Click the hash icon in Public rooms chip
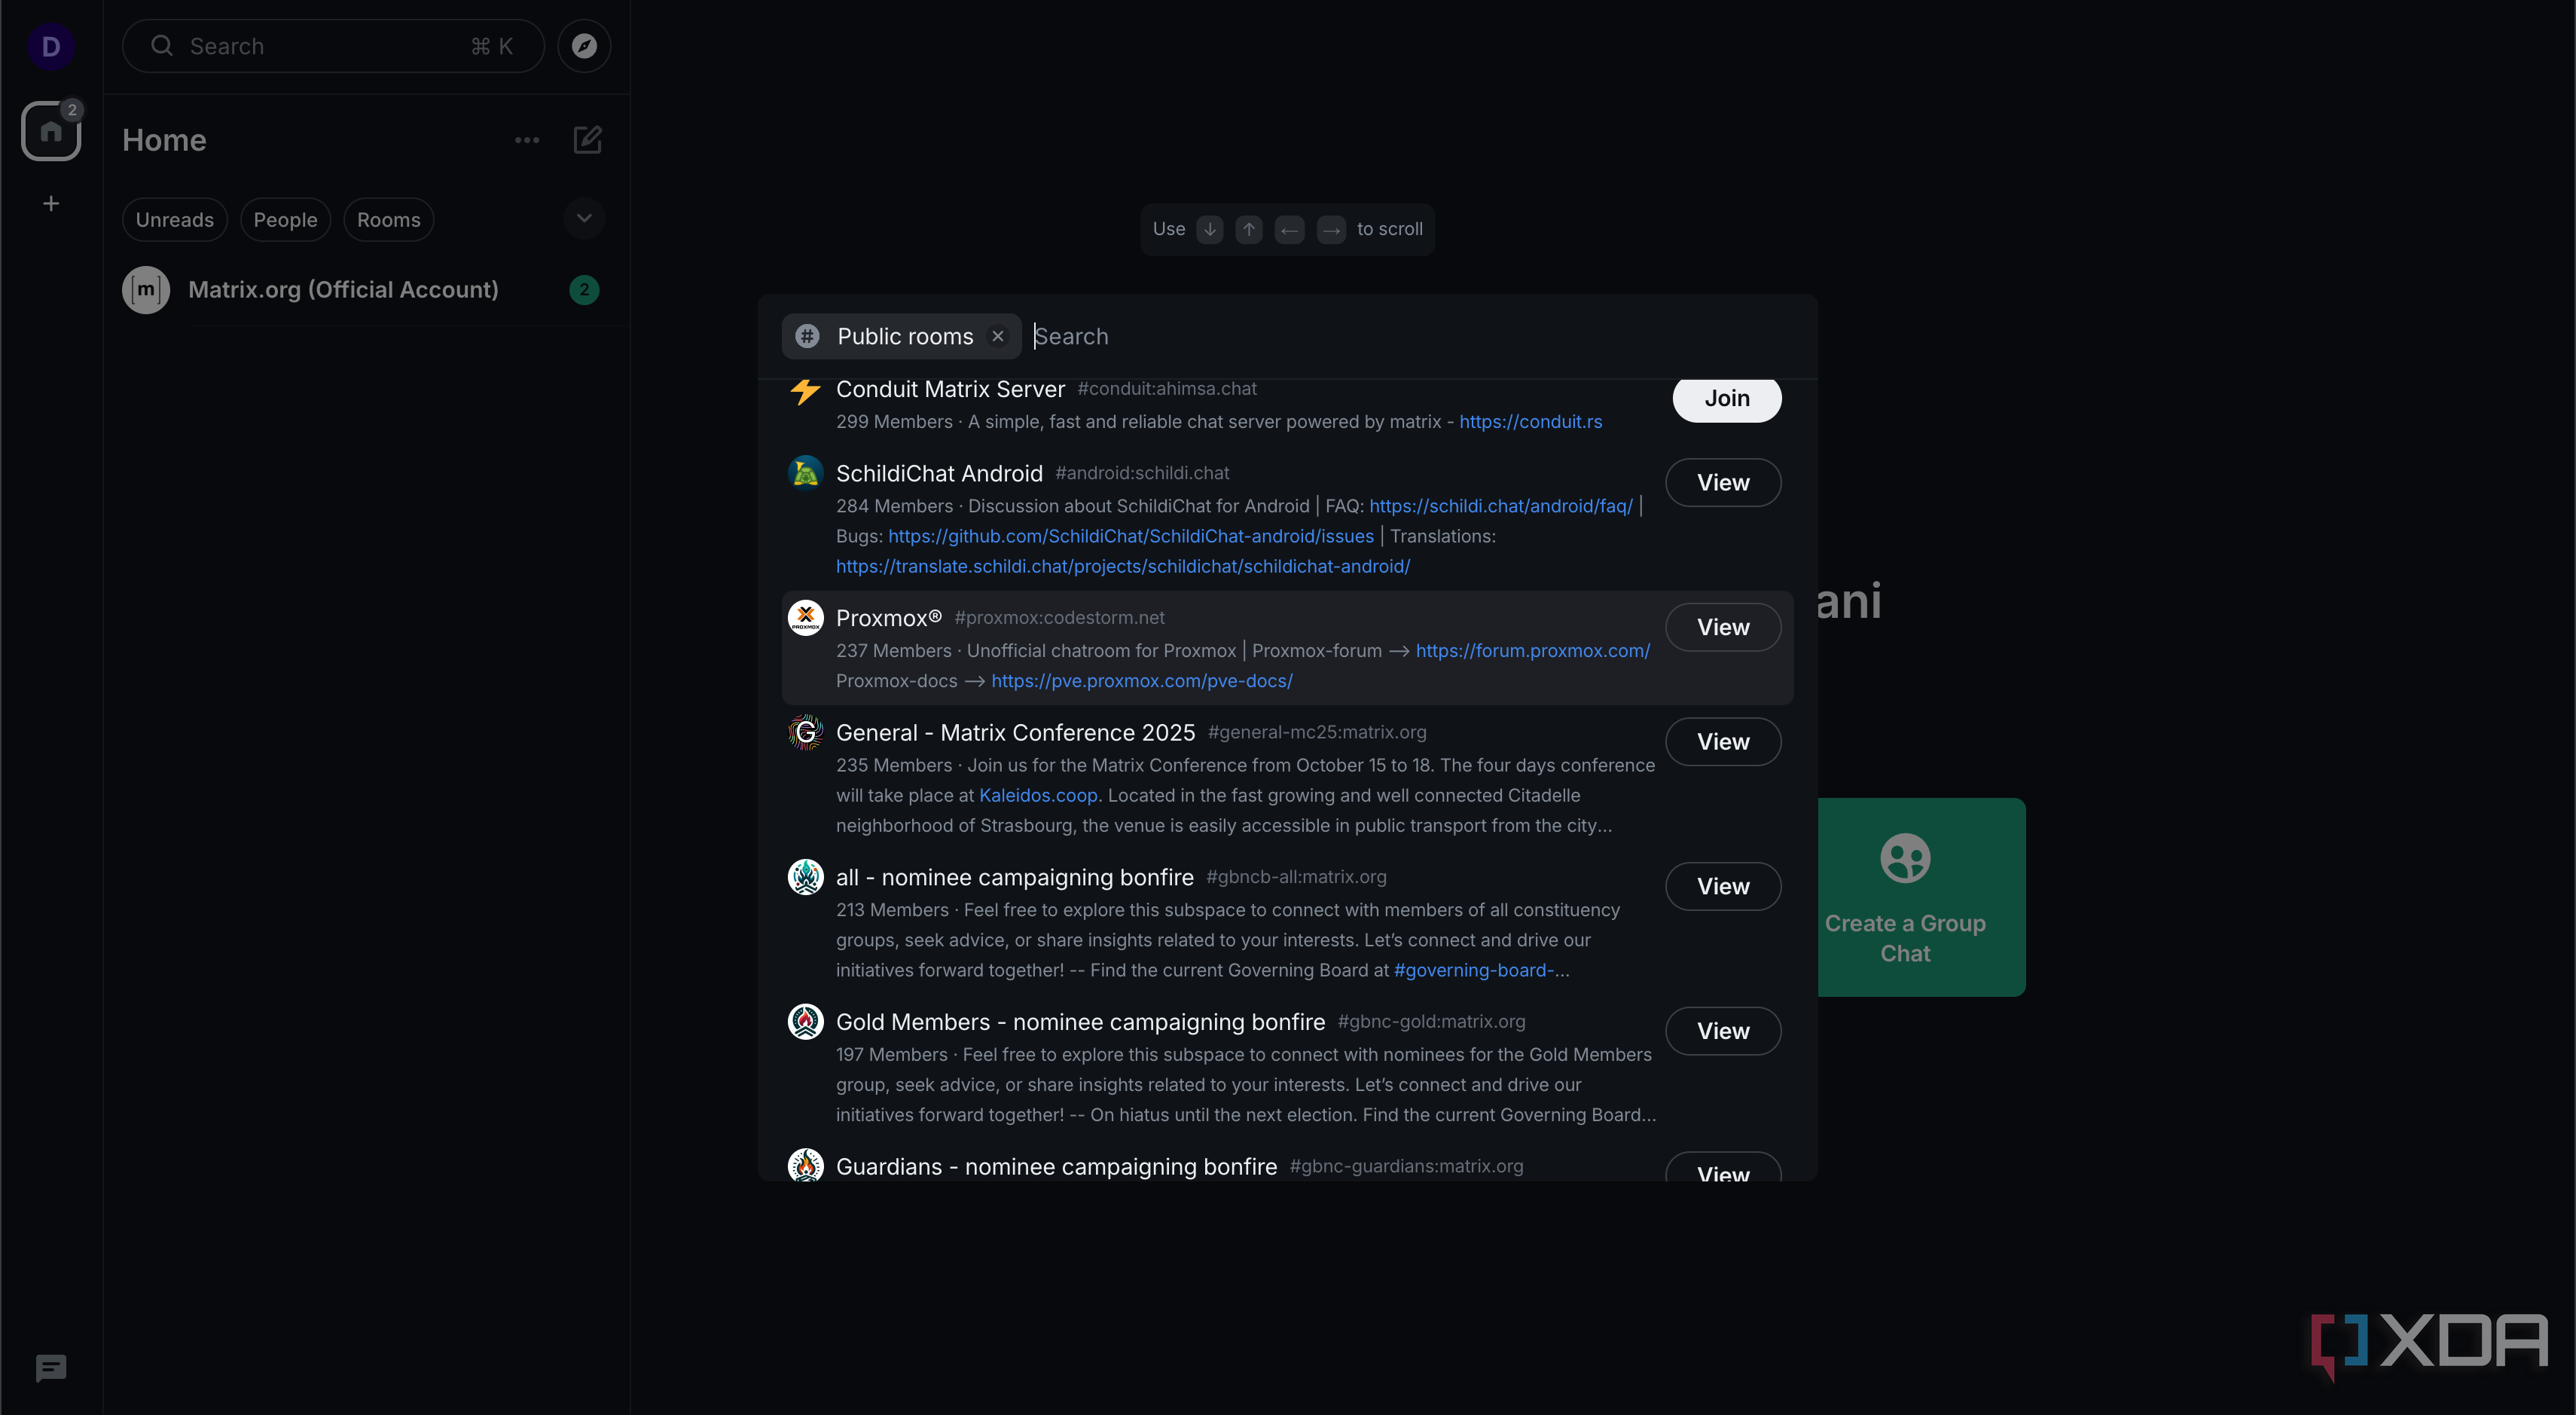The image size is (2576, 1415). (x=807, y=336)
